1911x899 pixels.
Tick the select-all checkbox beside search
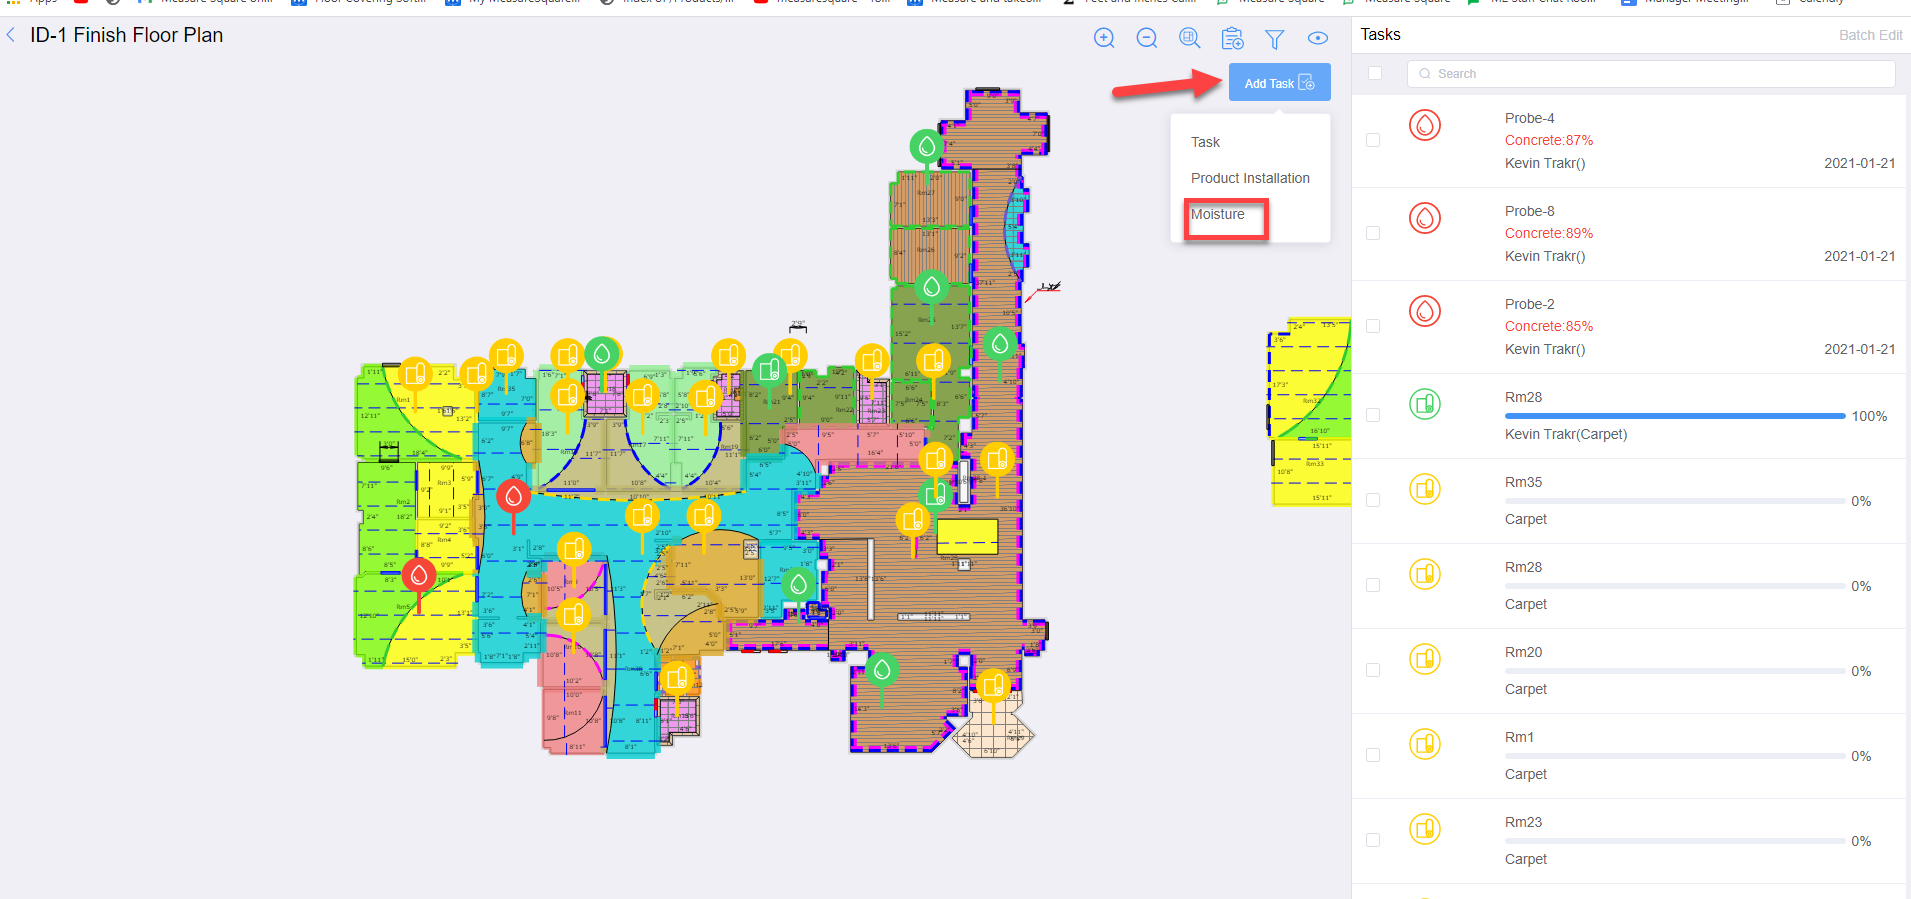click(x=1375, y=73)
